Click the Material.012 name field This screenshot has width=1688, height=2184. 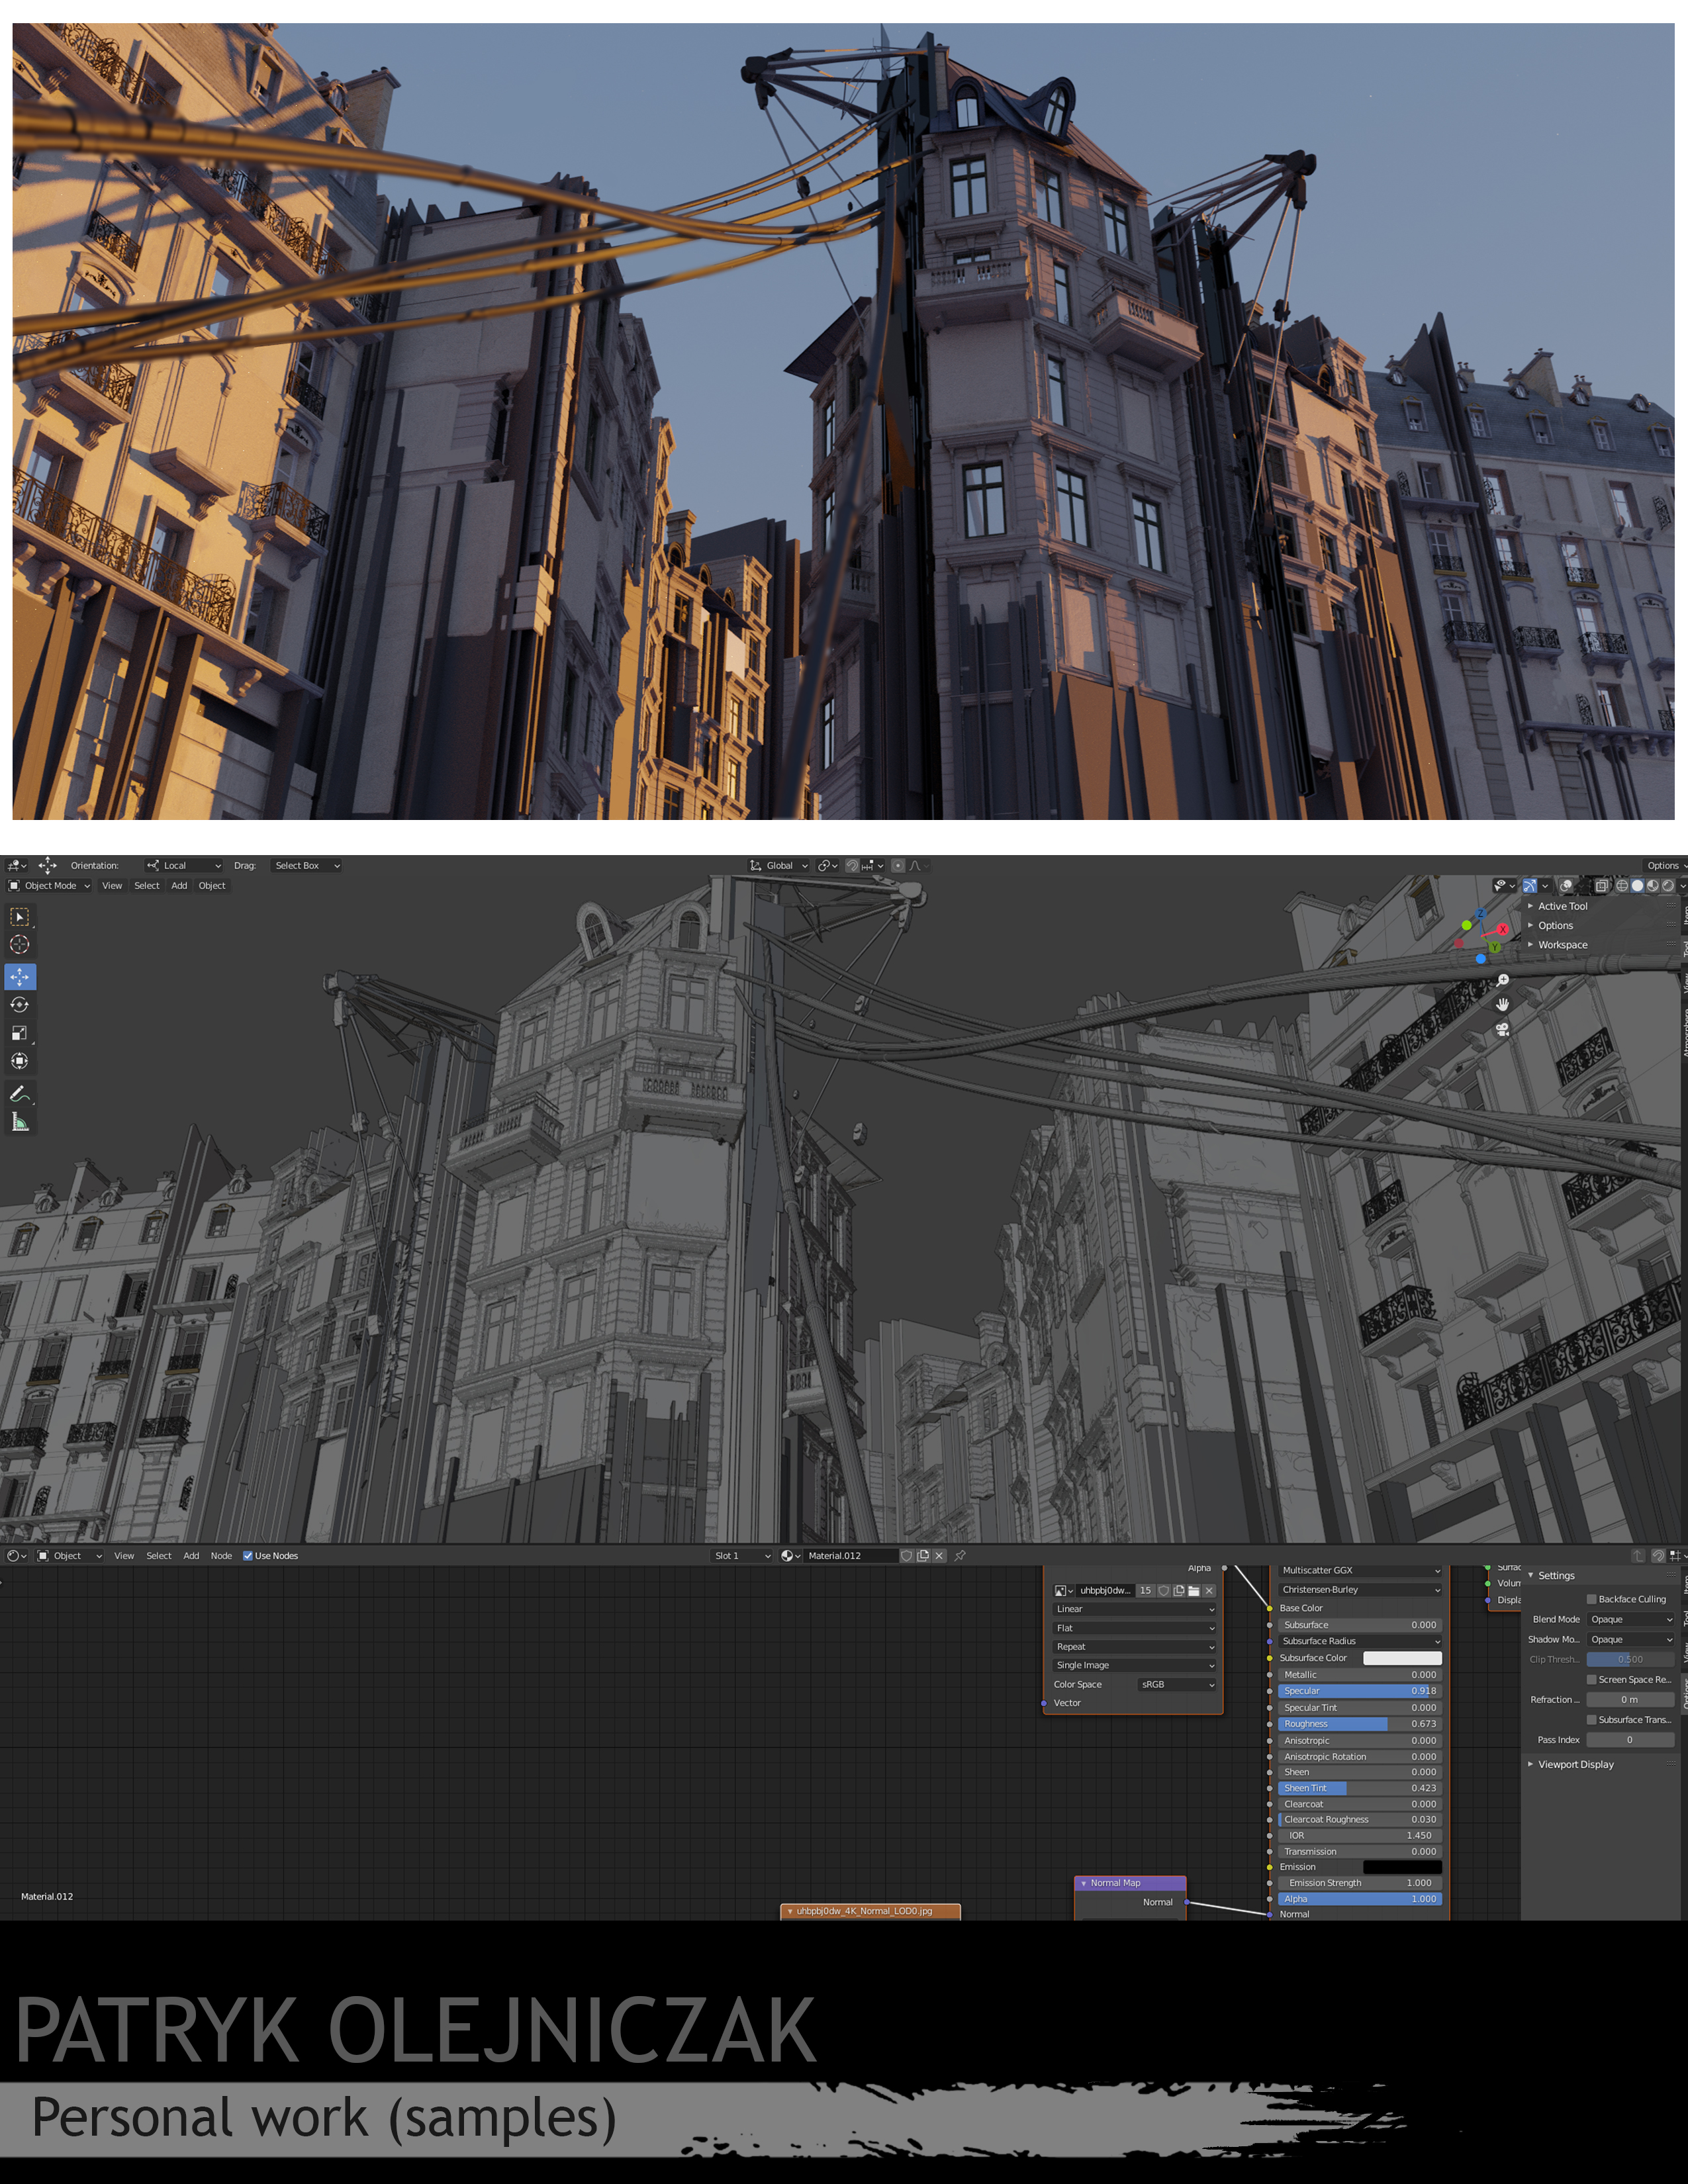point(850,1555)
